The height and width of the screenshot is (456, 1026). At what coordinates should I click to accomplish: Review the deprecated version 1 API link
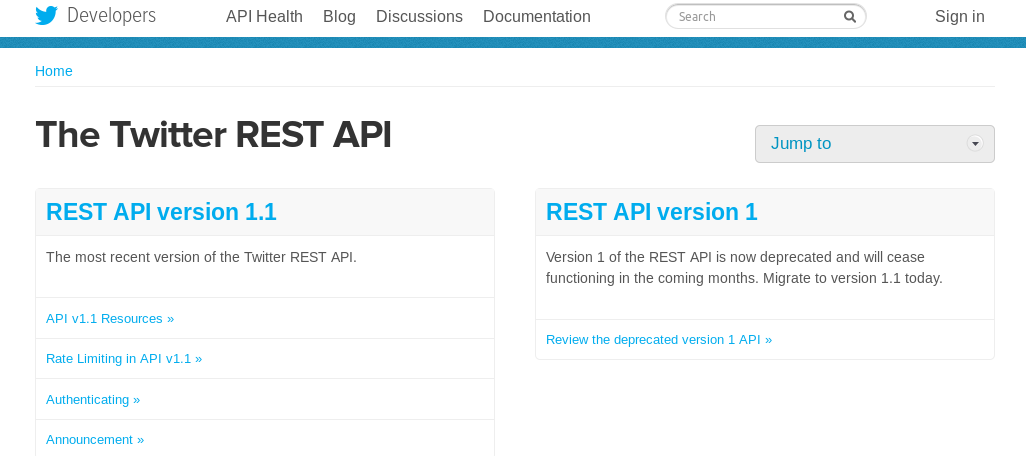point(659,340)
